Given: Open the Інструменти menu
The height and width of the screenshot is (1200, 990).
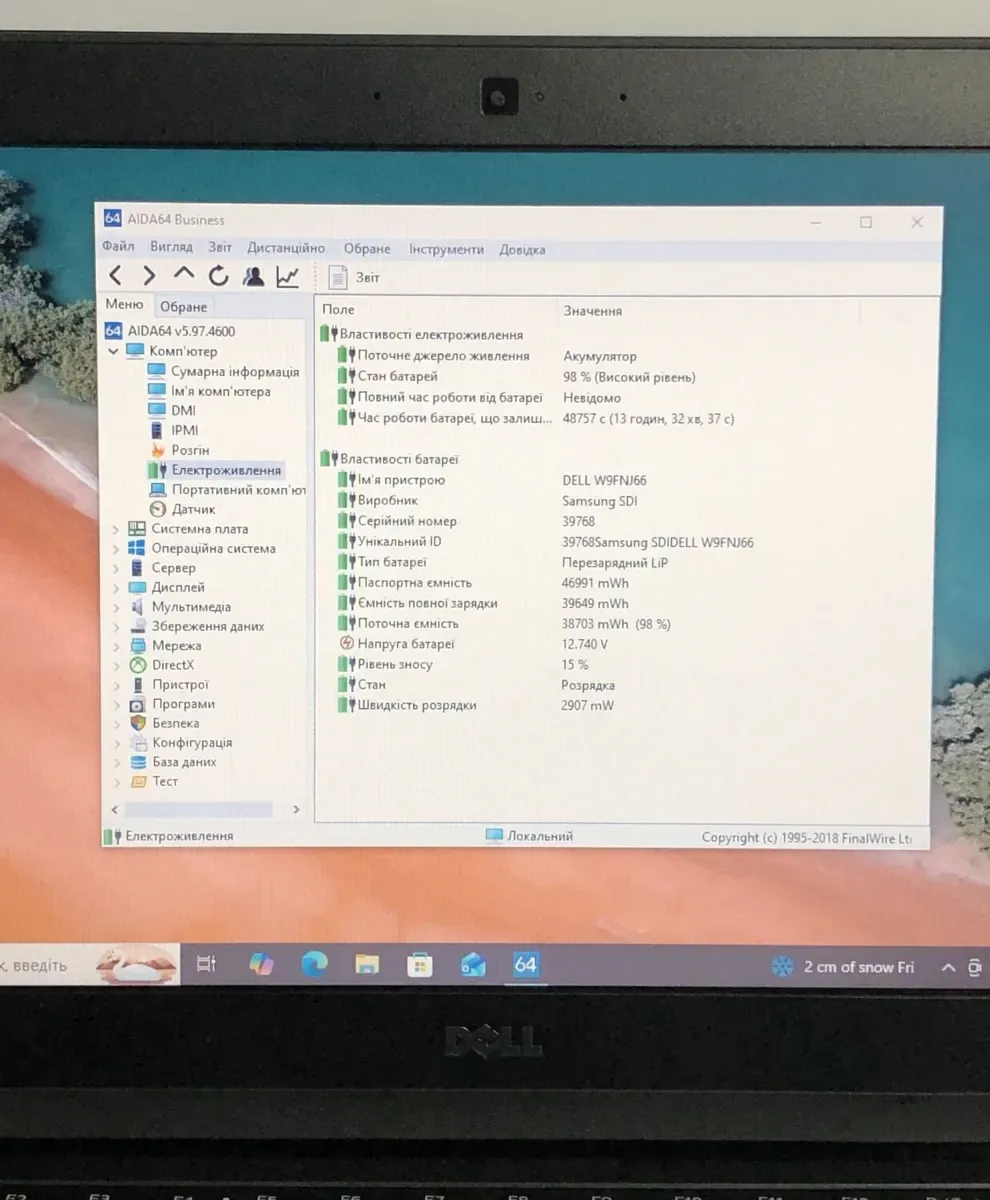Looking at the screenshot, I should [446, 249].
